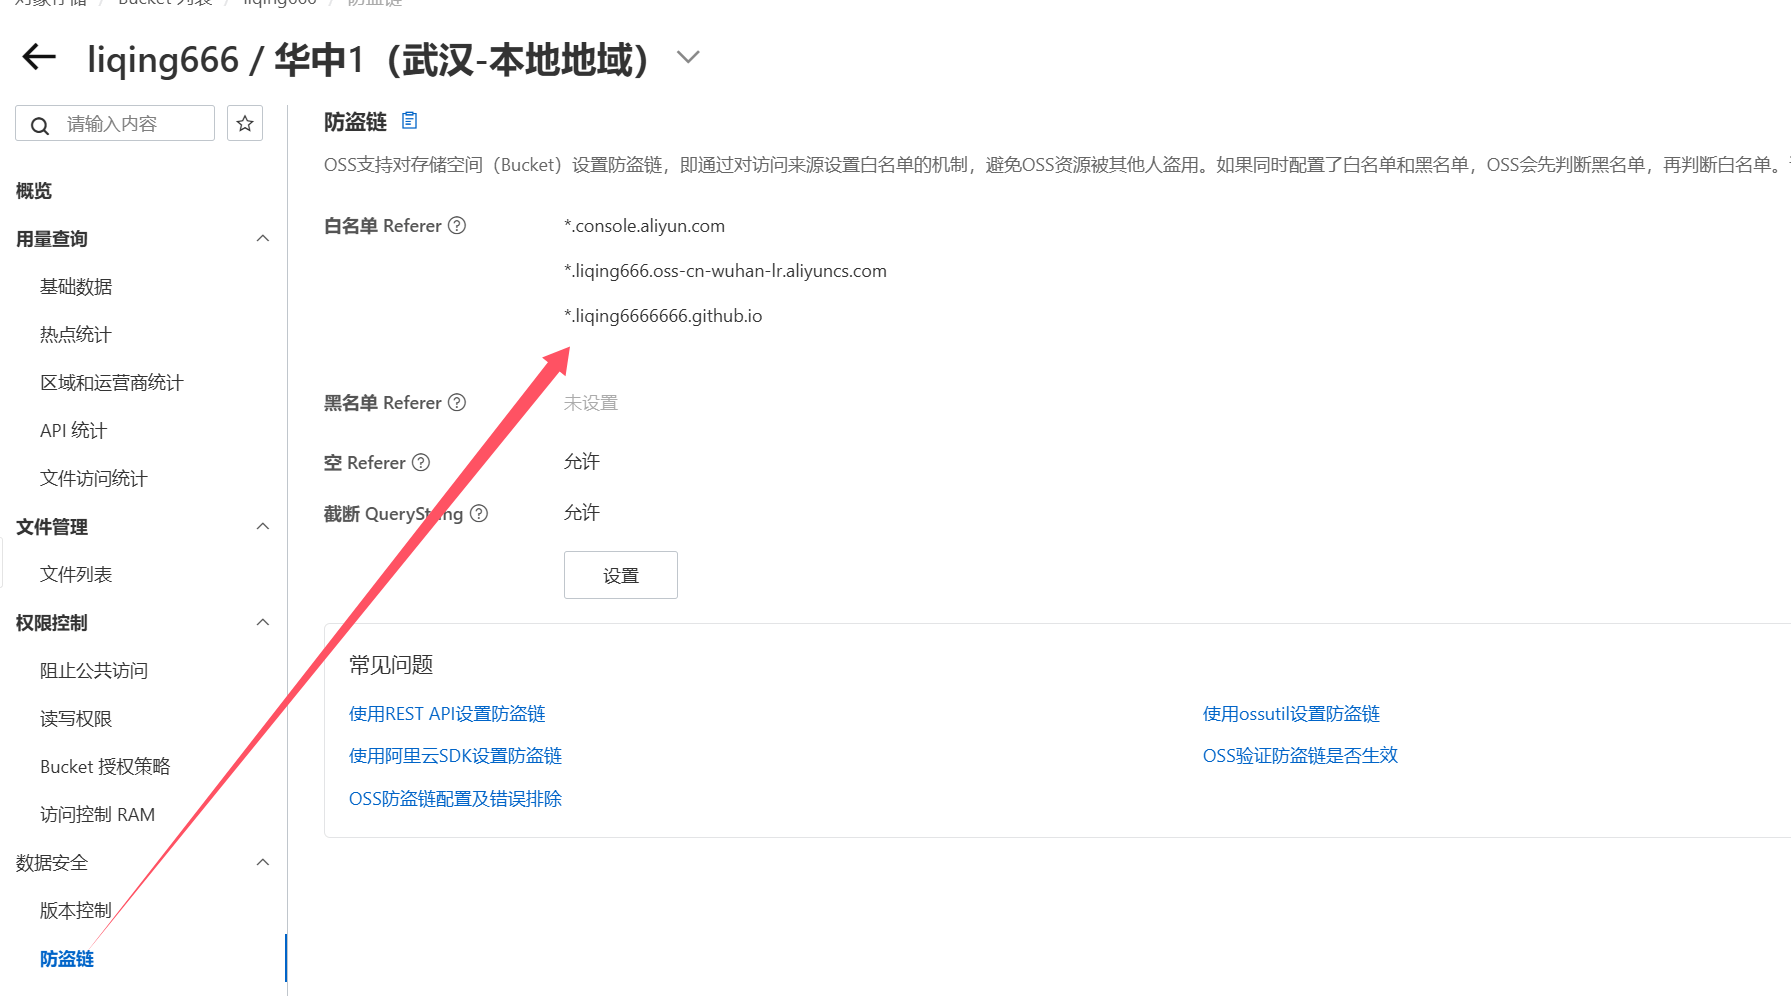The image size is (1791, 996).
Task: Select 文件列表 in the sidebar
Action: [x=76, y=575]
